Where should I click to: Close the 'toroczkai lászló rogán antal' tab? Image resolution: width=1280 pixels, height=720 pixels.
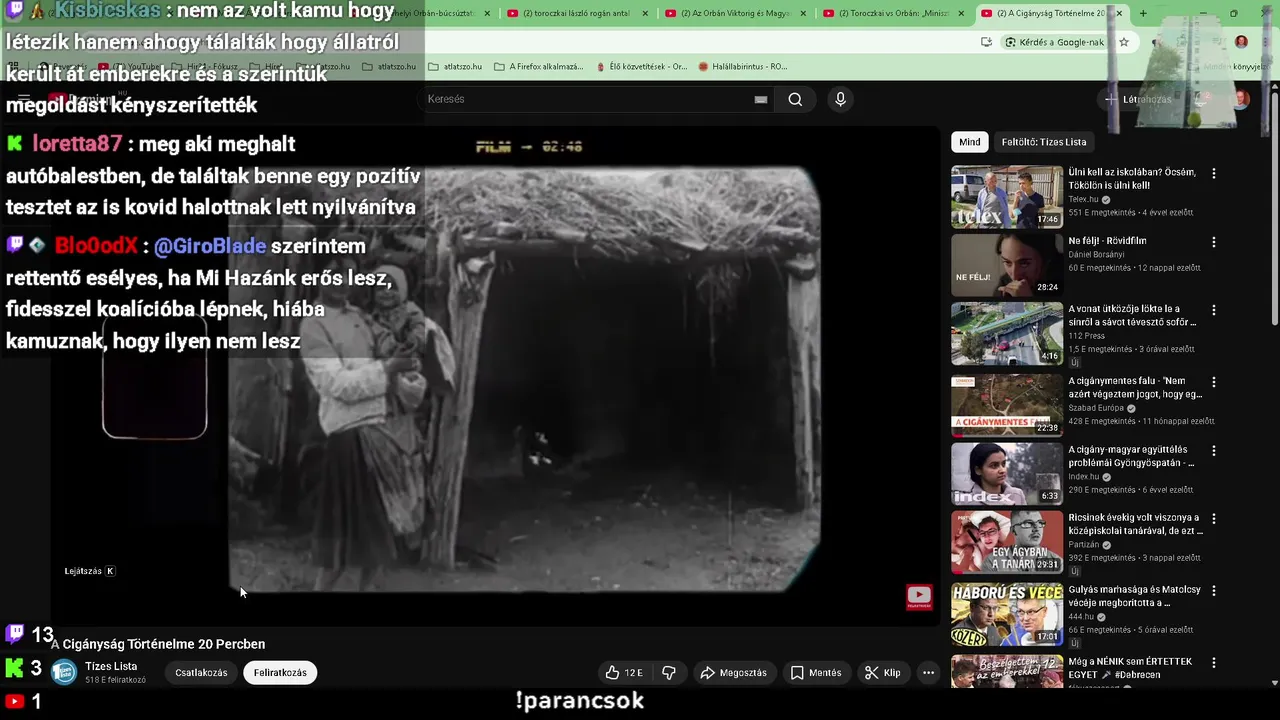tap(646, 13)
